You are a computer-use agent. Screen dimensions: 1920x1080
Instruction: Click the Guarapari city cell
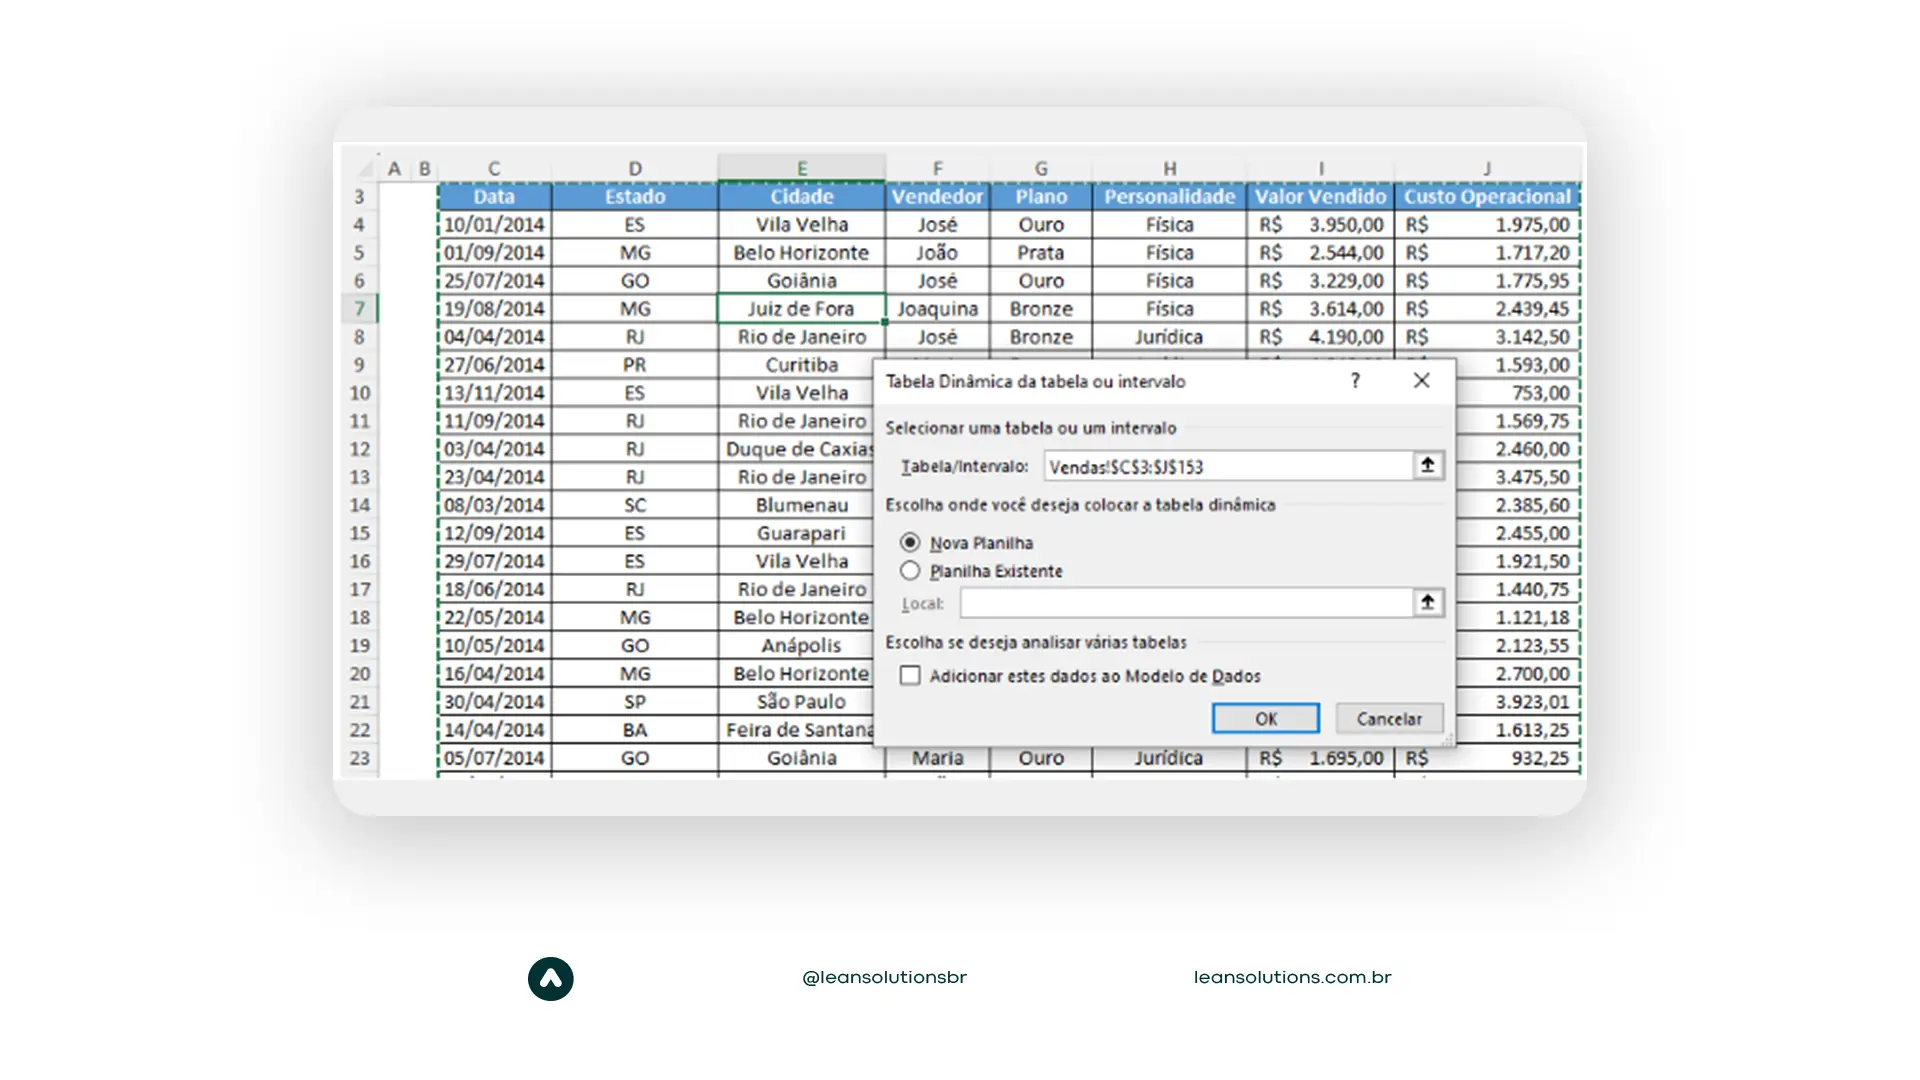point(801,533)
